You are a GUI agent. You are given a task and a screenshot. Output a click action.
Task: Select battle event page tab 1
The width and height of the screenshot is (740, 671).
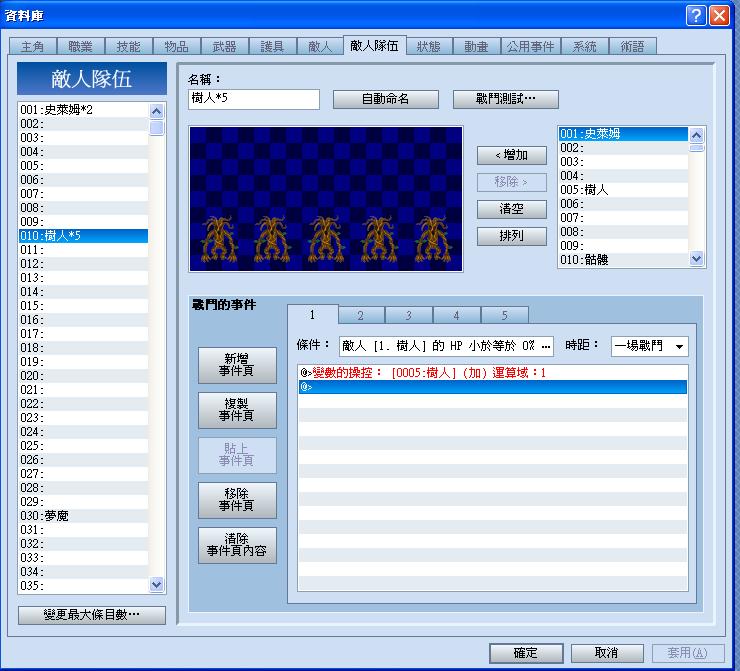click(x=312, y=315)
